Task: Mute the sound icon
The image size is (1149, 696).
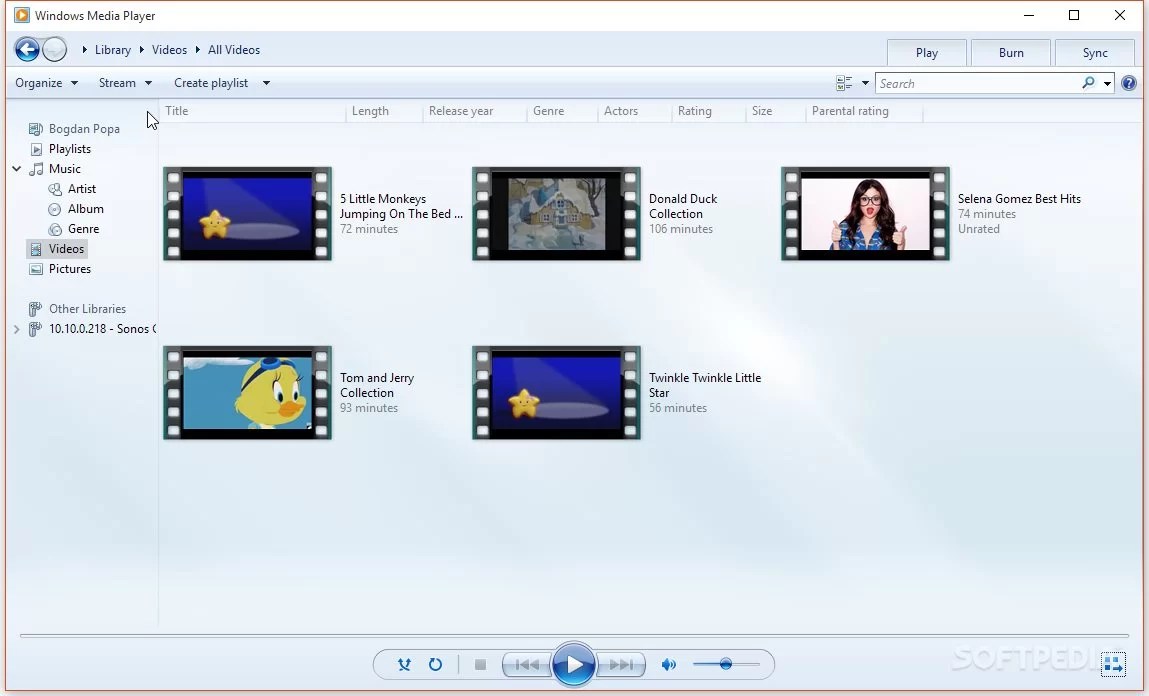Action: 668,664
